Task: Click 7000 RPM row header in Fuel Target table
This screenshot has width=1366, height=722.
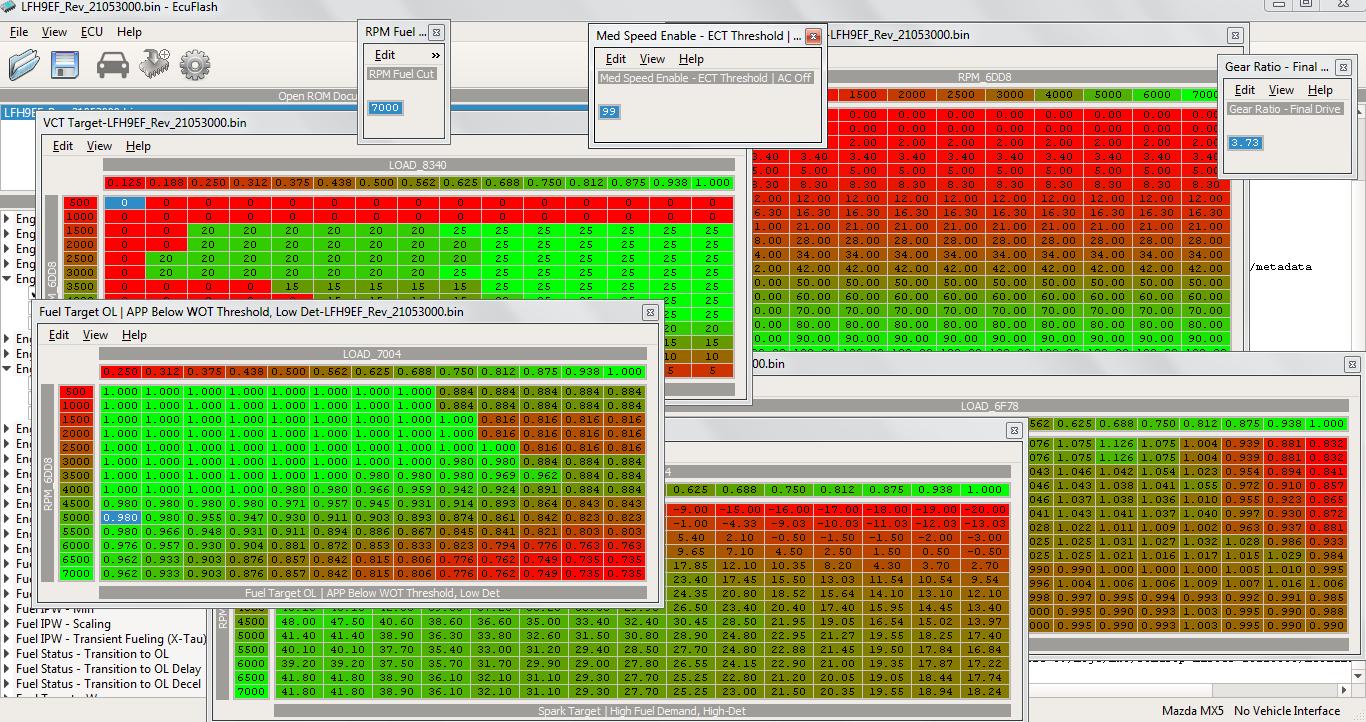Action: click(x=77, y=573)
